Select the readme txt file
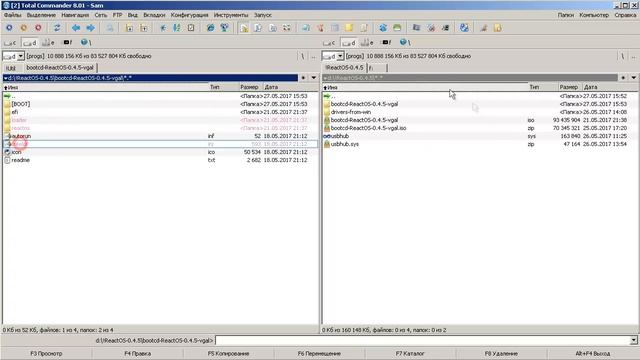 pyautogui.click(x=160, y=160)
